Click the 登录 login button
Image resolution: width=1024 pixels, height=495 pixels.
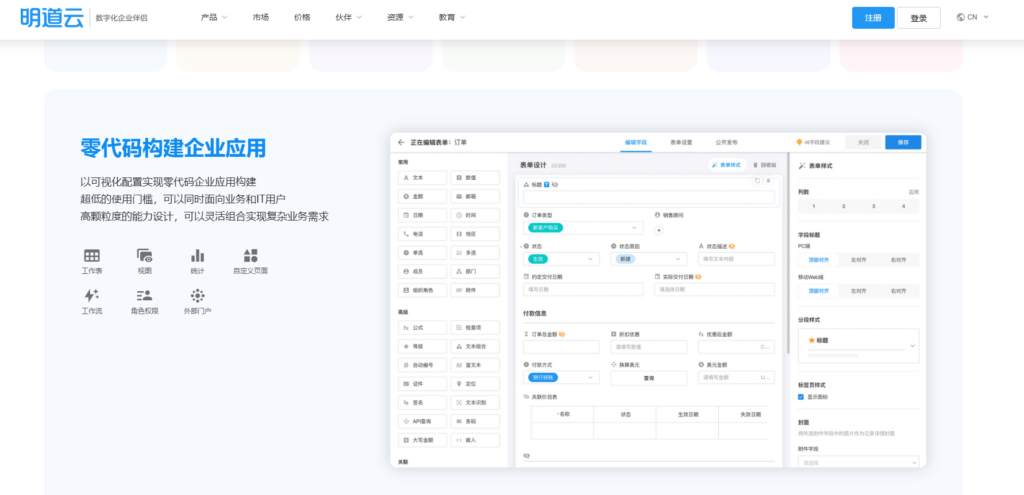[x=919, y=18]
